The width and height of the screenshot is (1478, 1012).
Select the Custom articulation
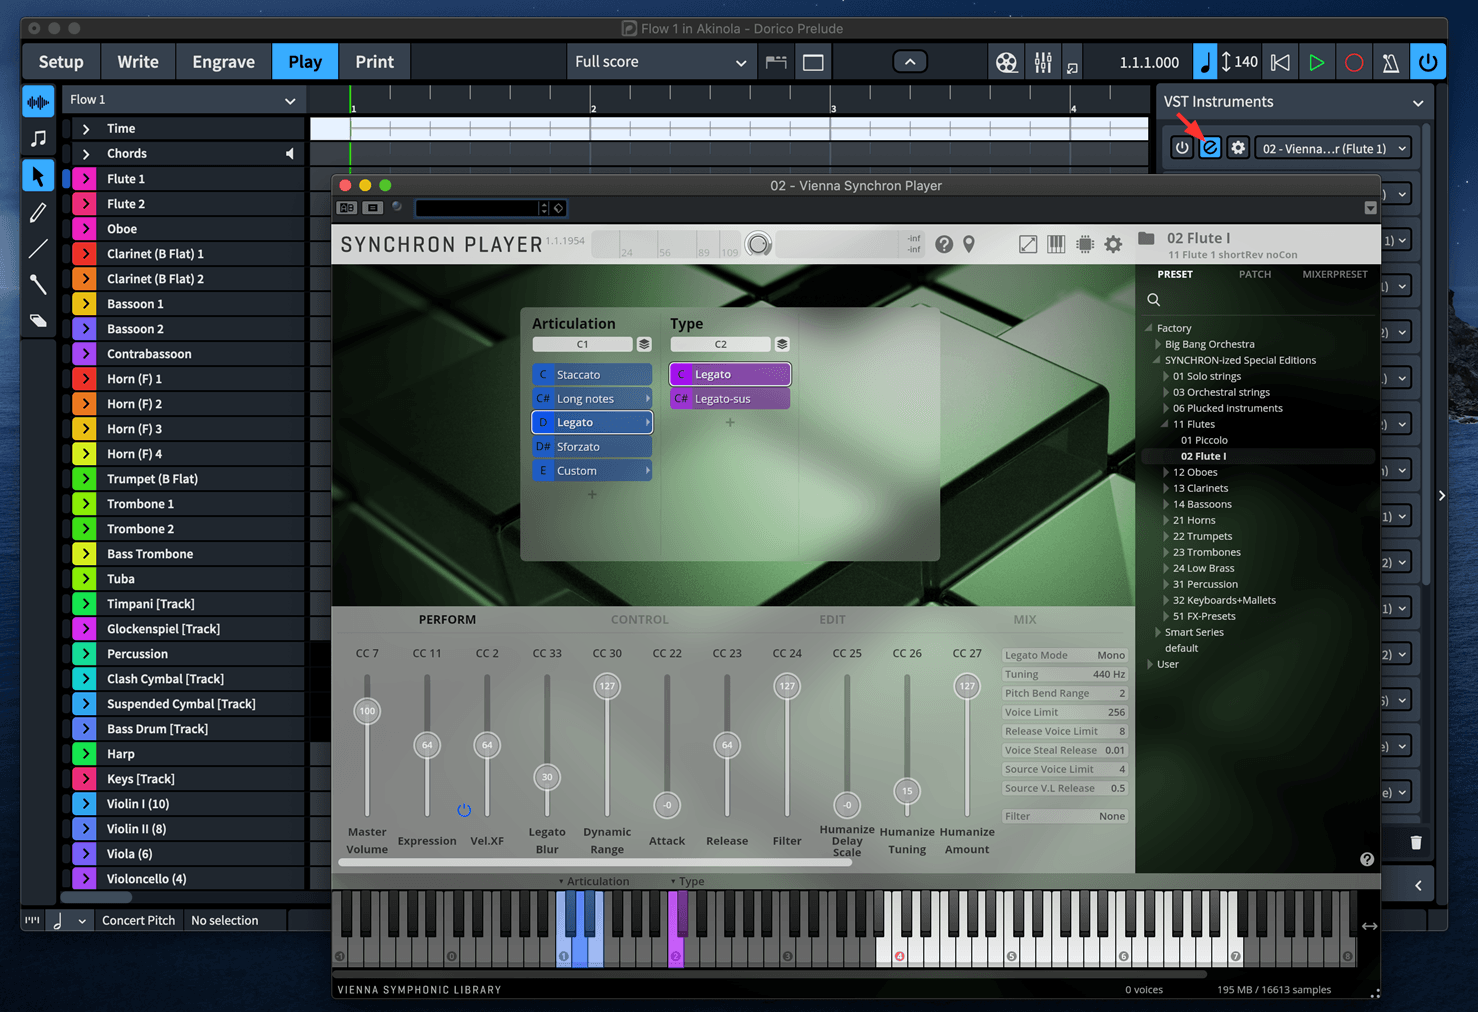[x=592, y=470]
